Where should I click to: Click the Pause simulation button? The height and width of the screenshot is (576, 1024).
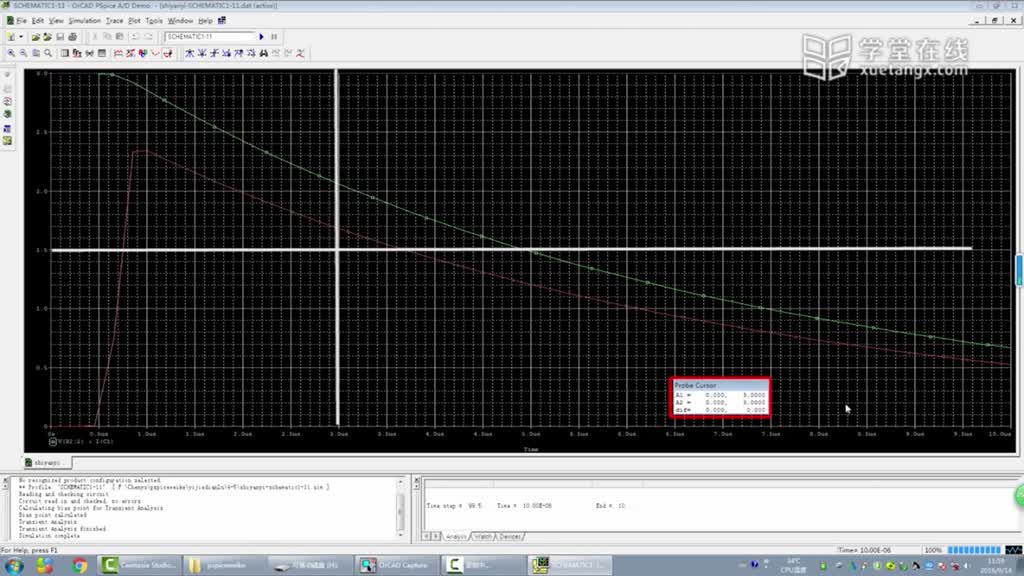[274, 37]
